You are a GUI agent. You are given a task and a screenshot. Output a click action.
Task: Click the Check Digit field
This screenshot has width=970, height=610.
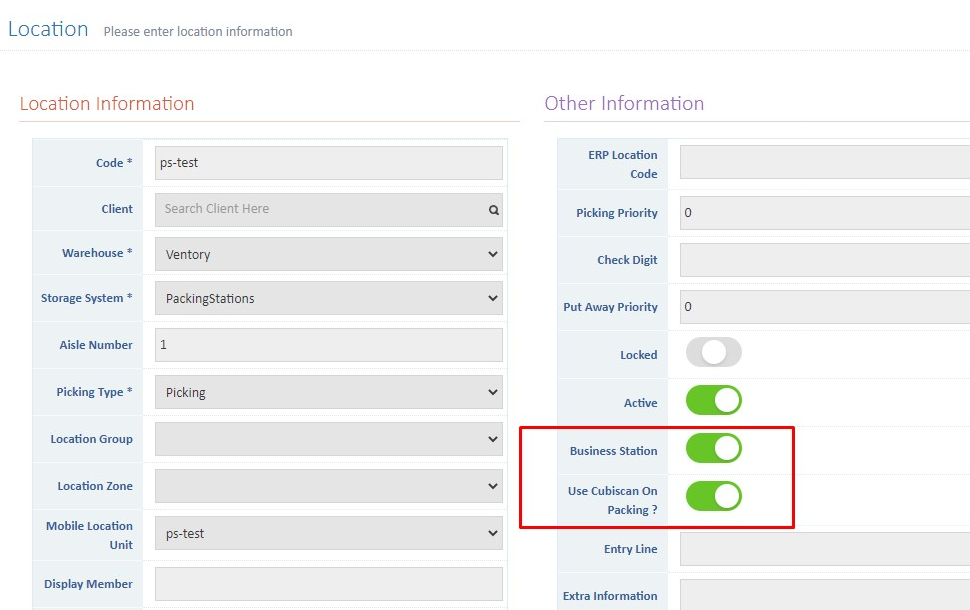824,260
